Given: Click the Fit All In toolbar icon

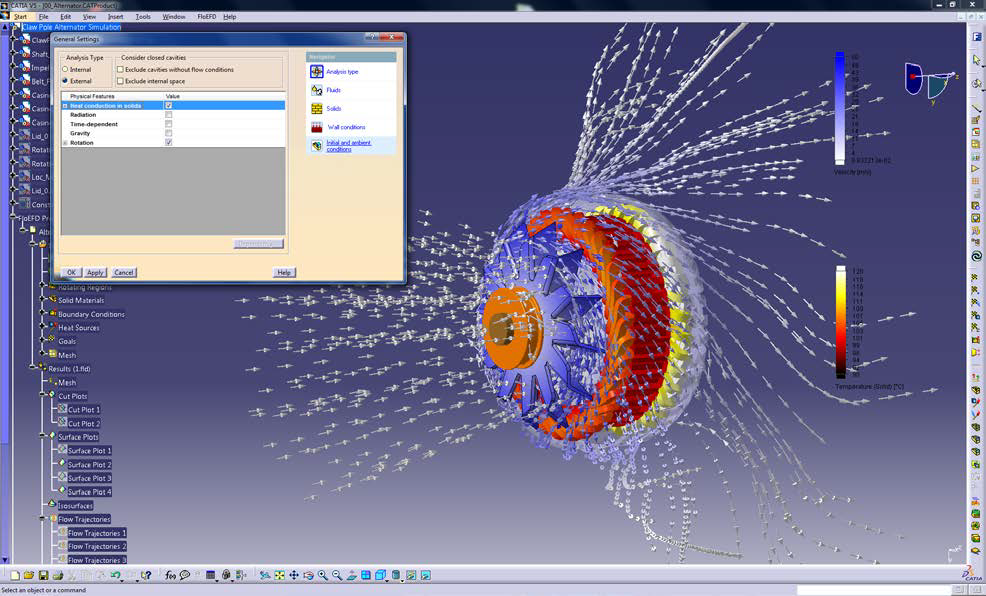Looking at the screenshot, I should [279, 575].
